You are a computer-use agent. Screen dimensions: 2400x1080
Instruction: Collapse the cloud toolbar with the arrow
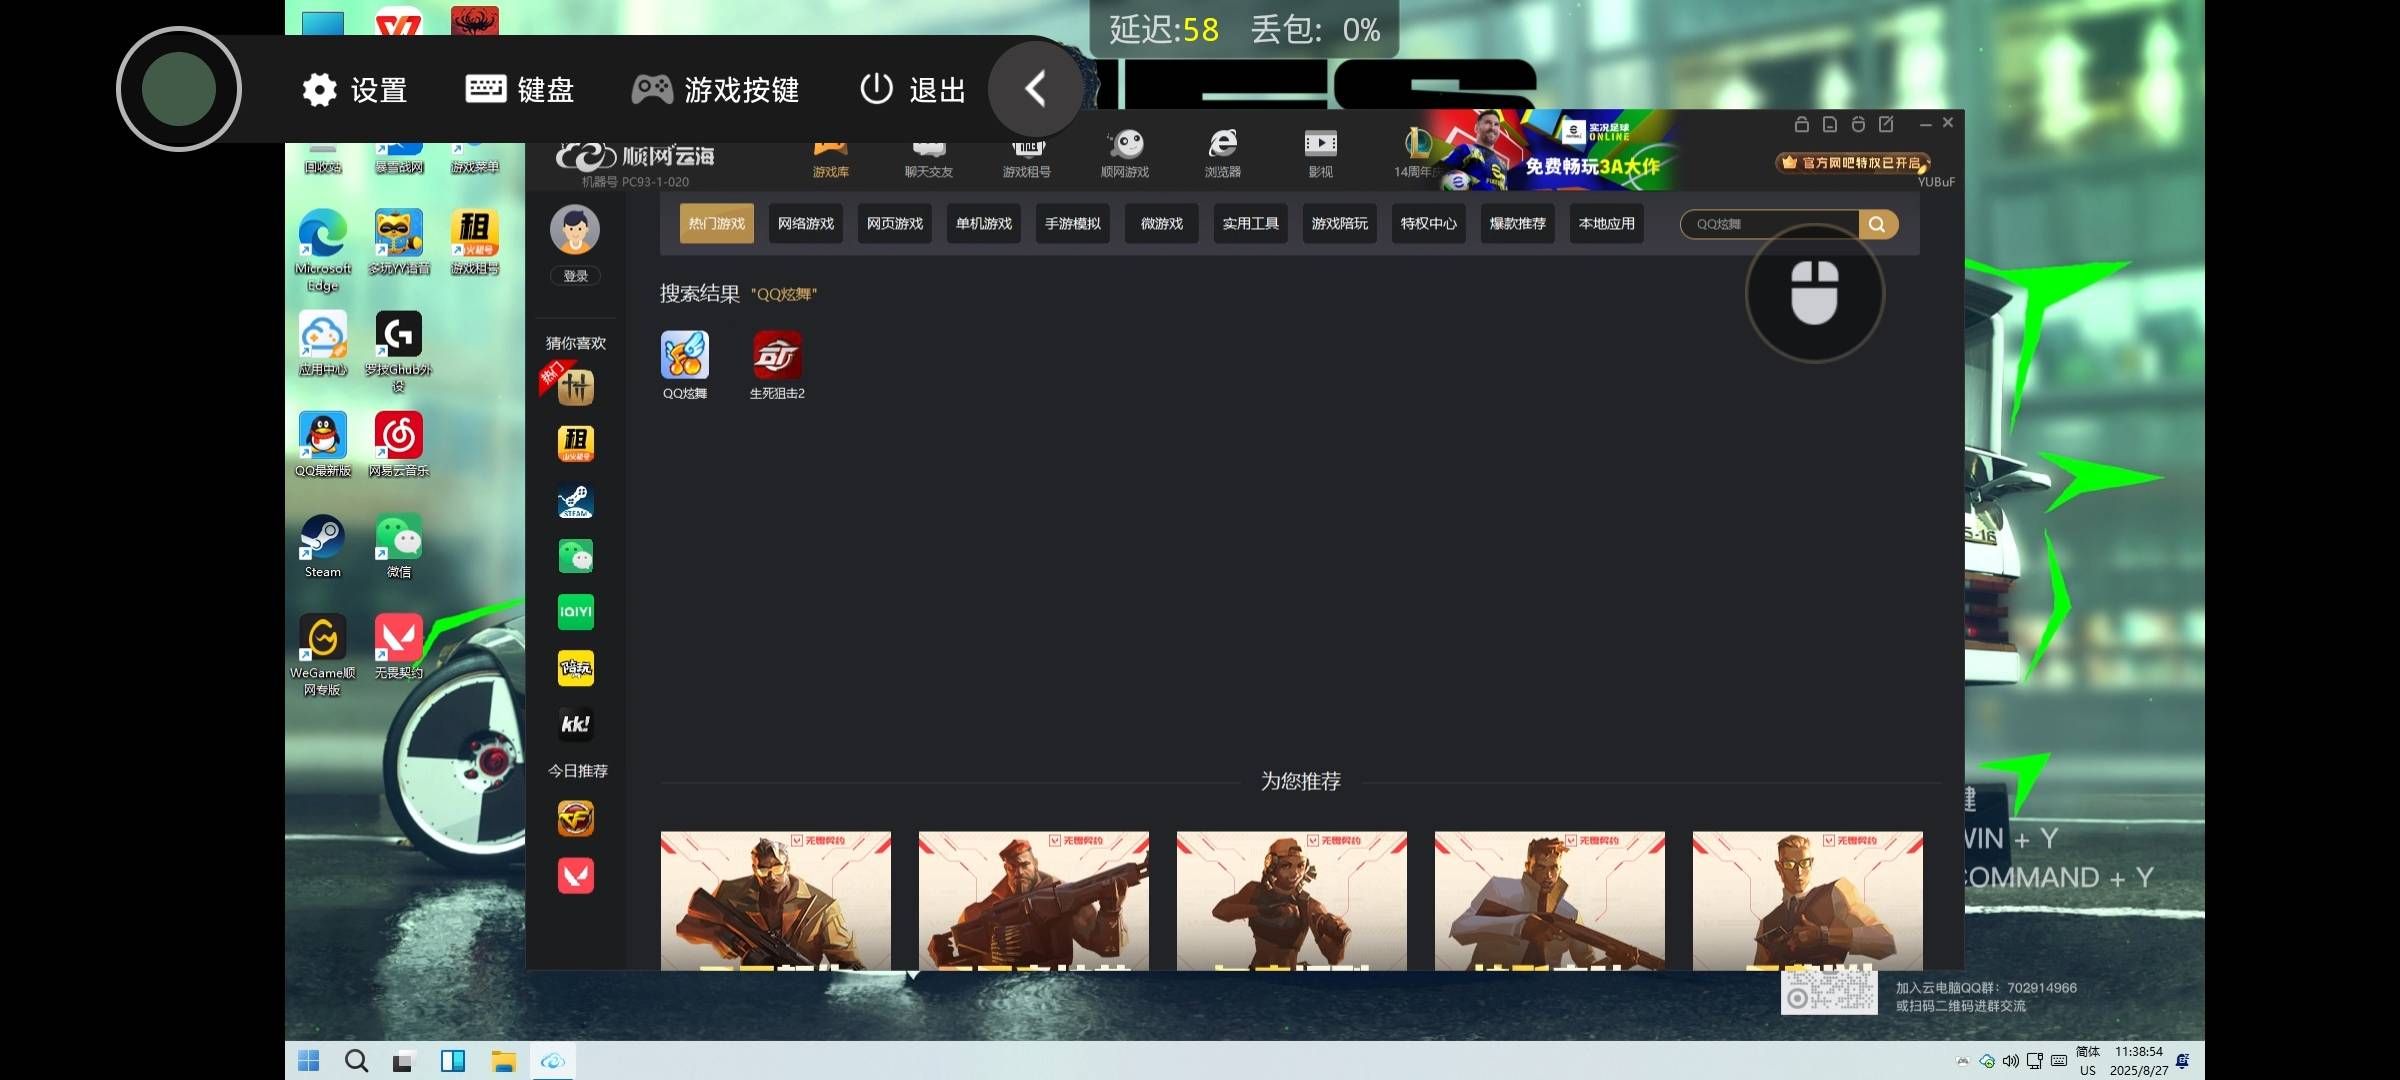coord(1036,89)
